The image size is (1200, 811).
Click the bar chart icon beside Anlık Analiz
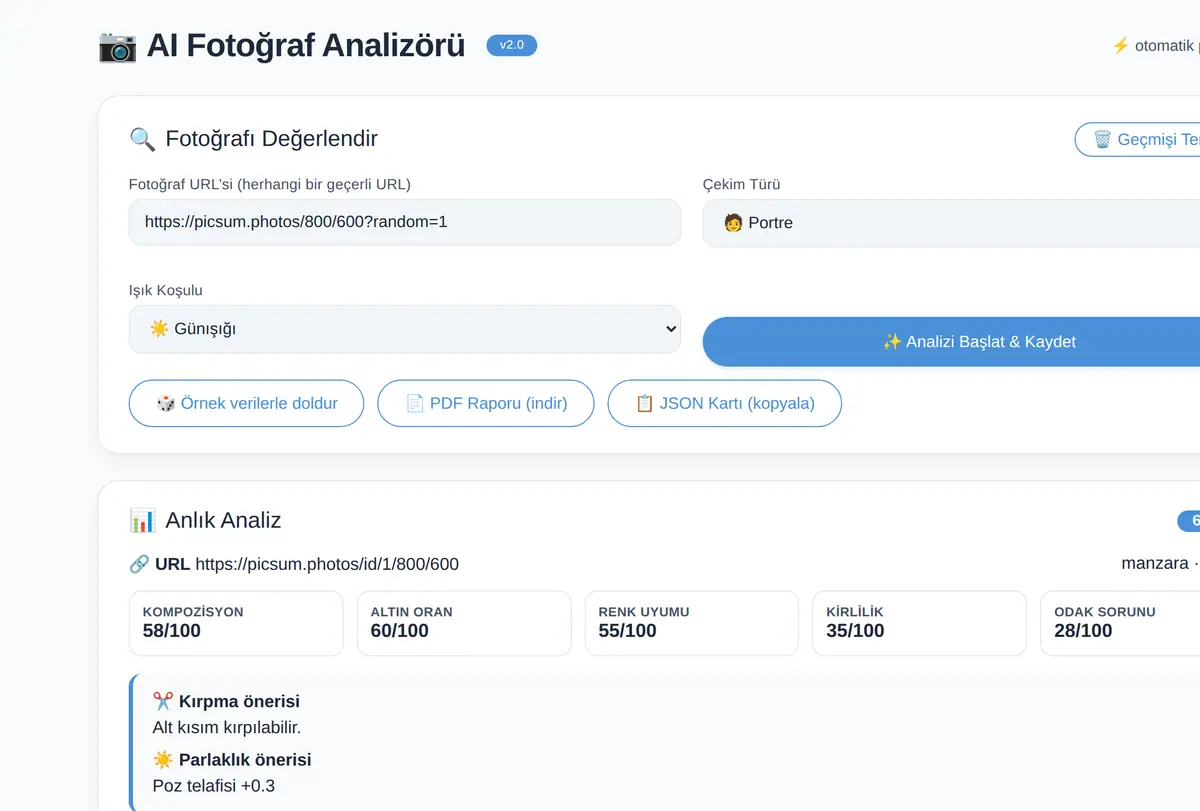click(x=142, y=520)
